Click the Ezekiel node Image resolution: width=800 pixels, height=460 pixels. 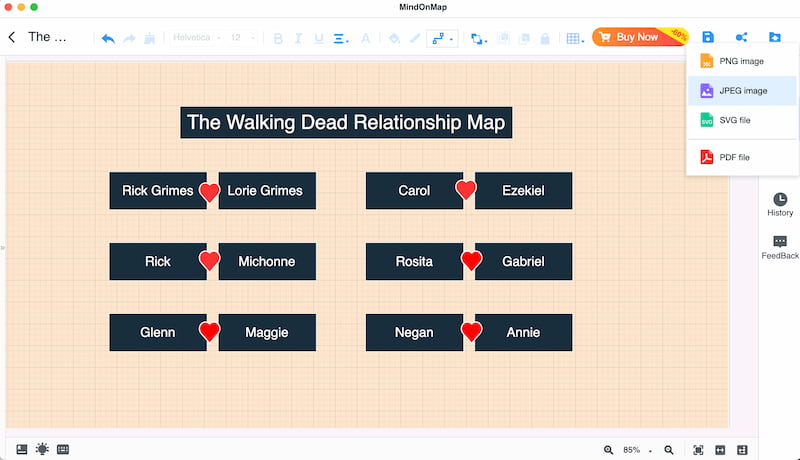523,191
